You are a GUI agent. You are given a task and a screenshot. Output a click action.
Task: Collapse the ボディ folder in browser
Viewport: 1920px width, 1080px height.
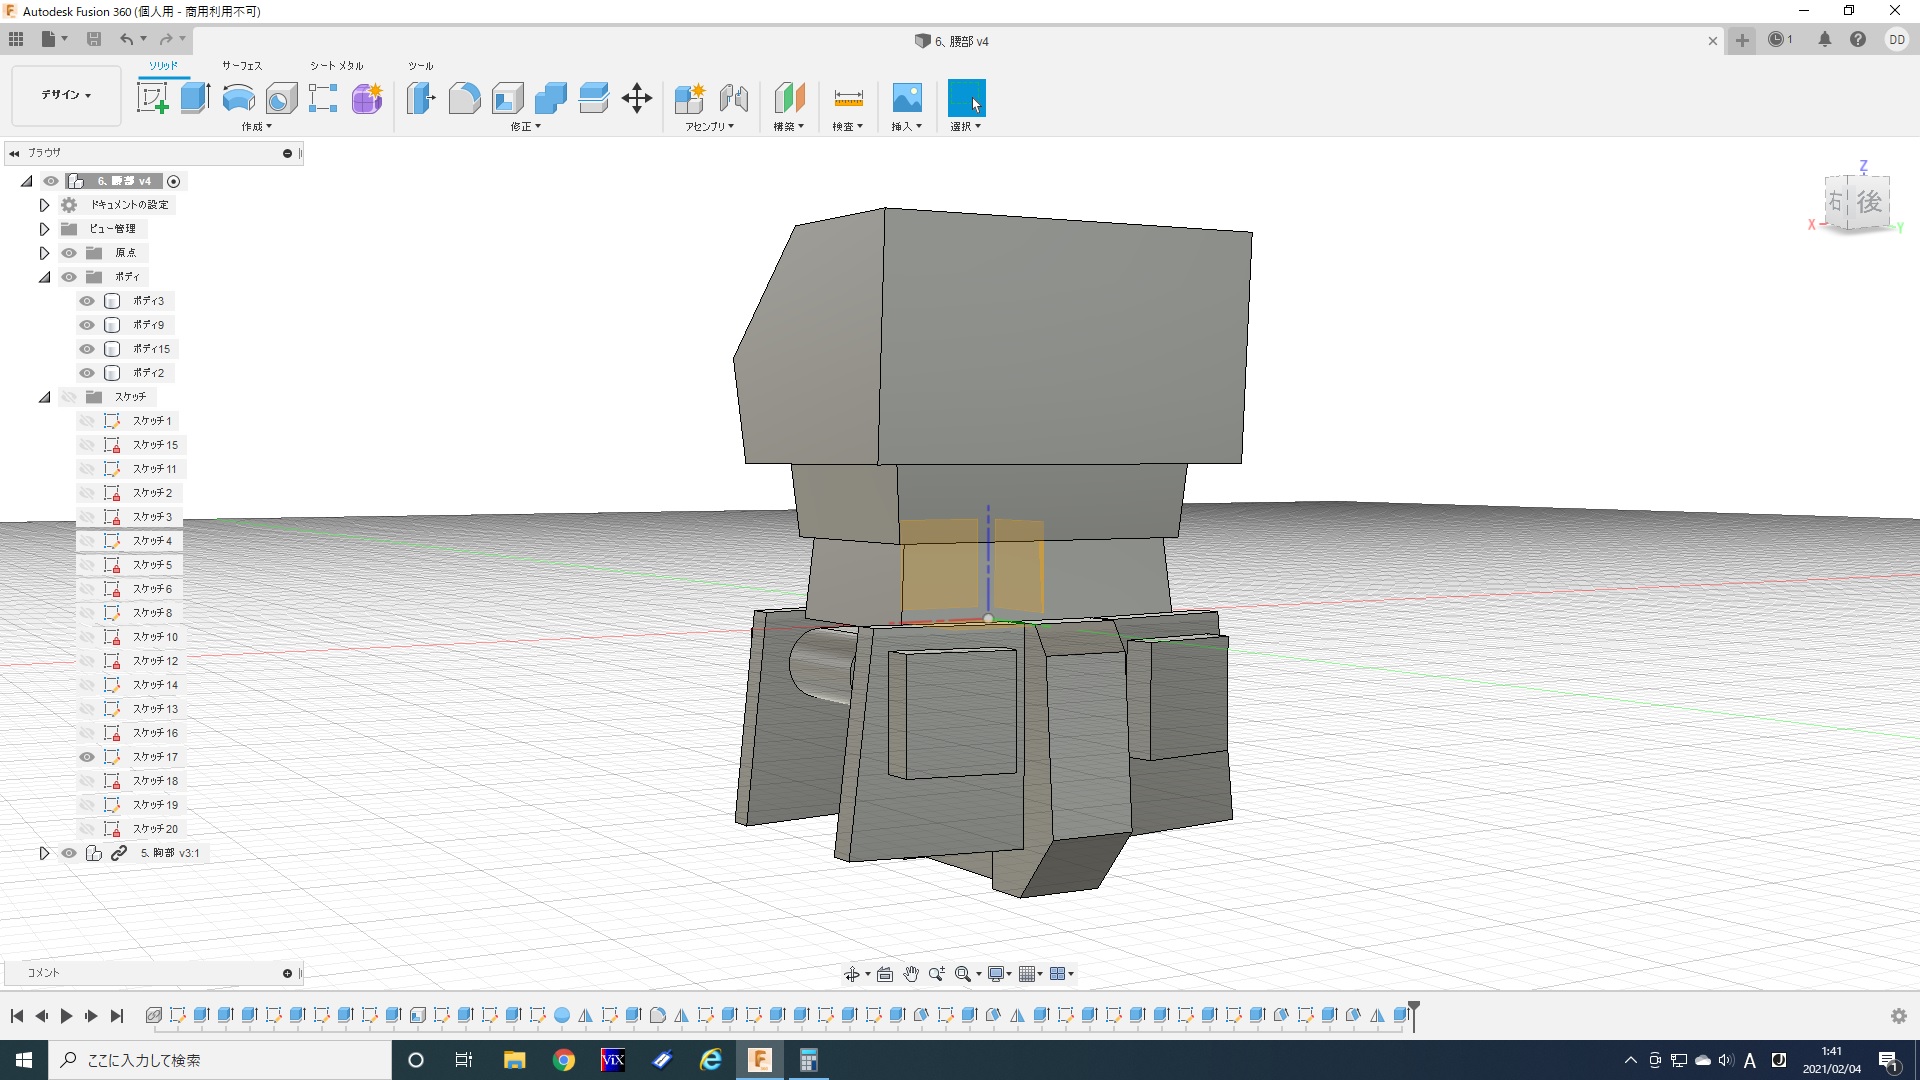coord(45,277)
